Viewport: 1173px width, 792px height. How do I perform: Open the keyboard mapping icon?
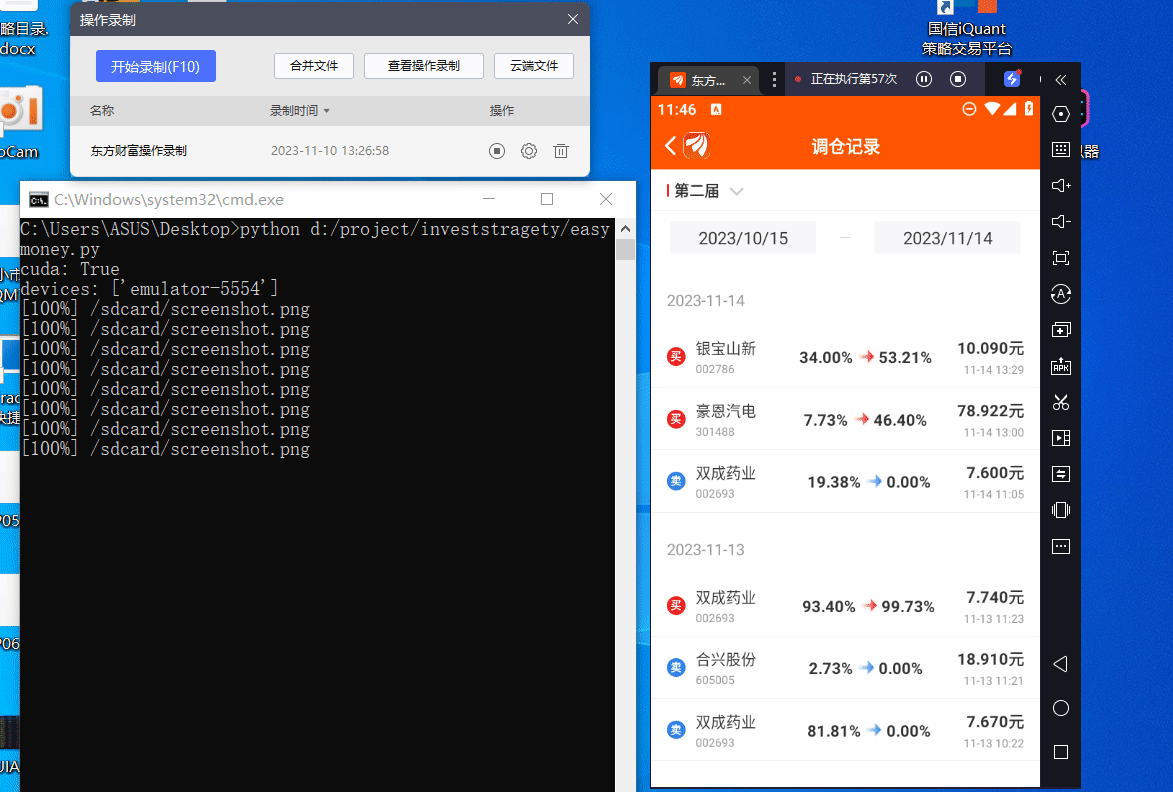(x=1061, y=150)
